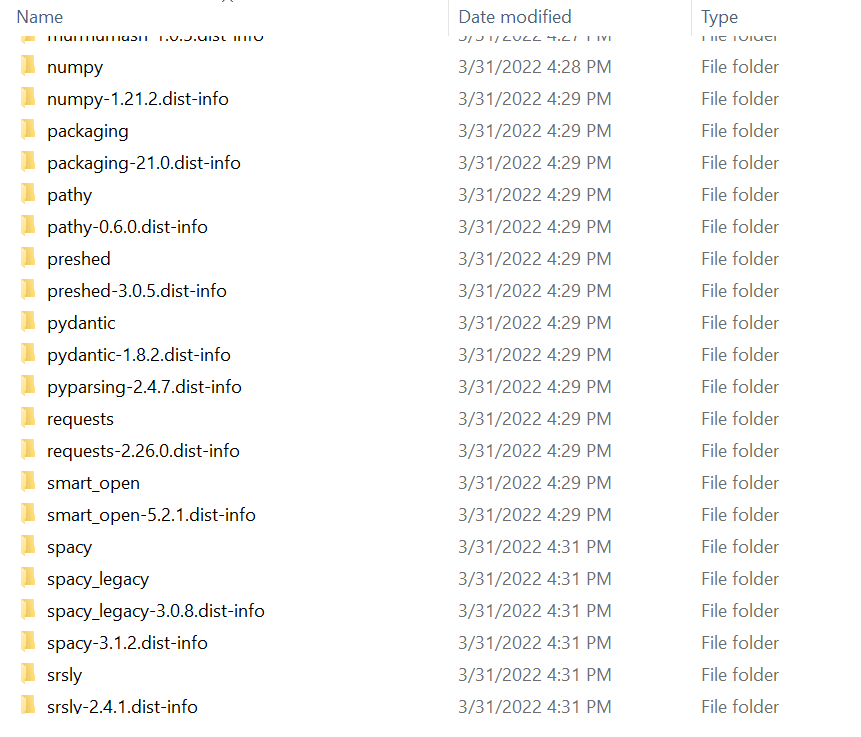The height and width of the screenshot is (737, 861).
Task: Select the spacy_legacy folder name
Action: click(98, 579)
